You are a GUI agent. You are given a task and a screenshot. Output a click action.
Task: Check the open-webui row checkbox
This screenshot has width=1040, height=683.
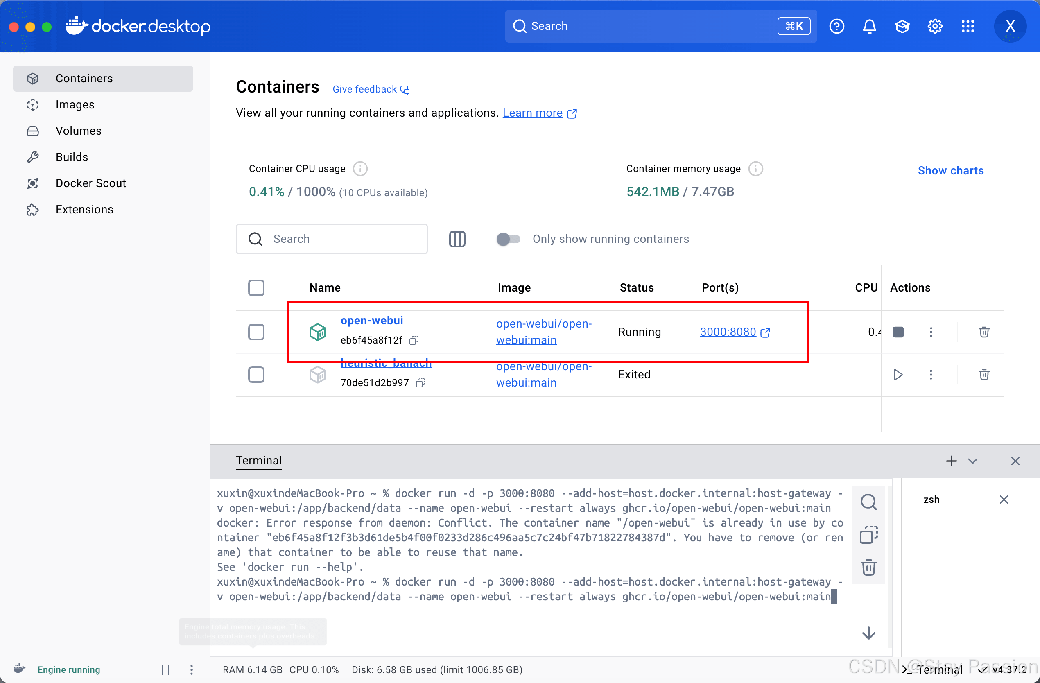[256, 332]
